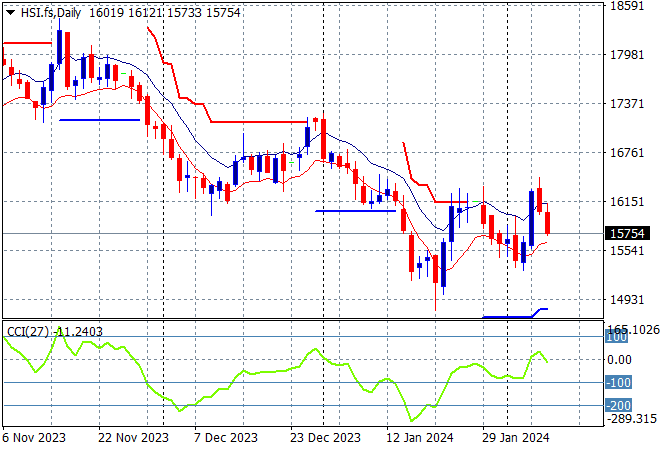660x450 pixels.
Task: Click the 29 Jan 2024 date label
Action: [x=516, y=437]
